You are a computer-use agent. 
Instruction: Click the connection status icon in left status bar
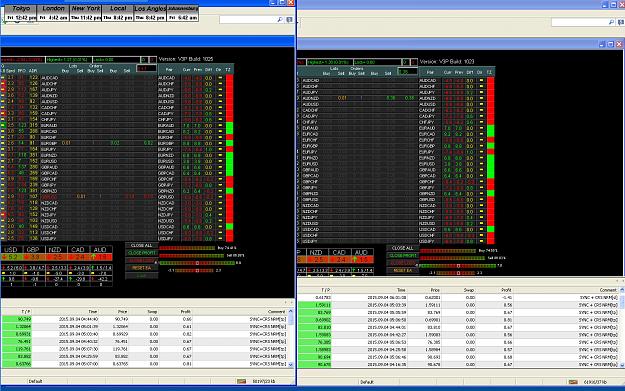(x=241, y=381)
